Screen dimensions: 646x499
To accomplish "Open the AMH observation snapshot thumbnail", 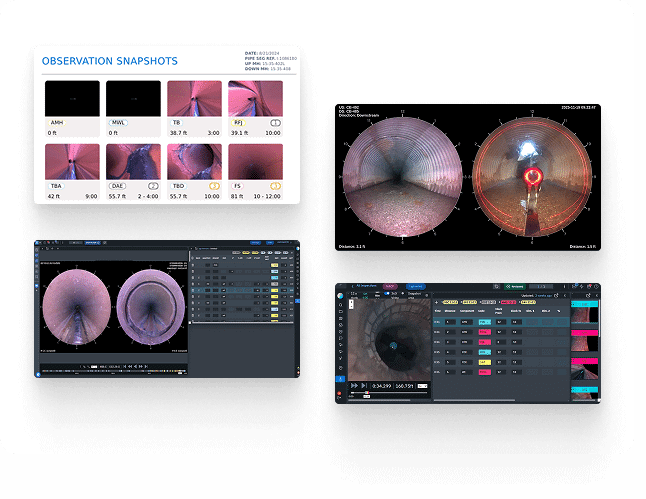I will 74,98.
